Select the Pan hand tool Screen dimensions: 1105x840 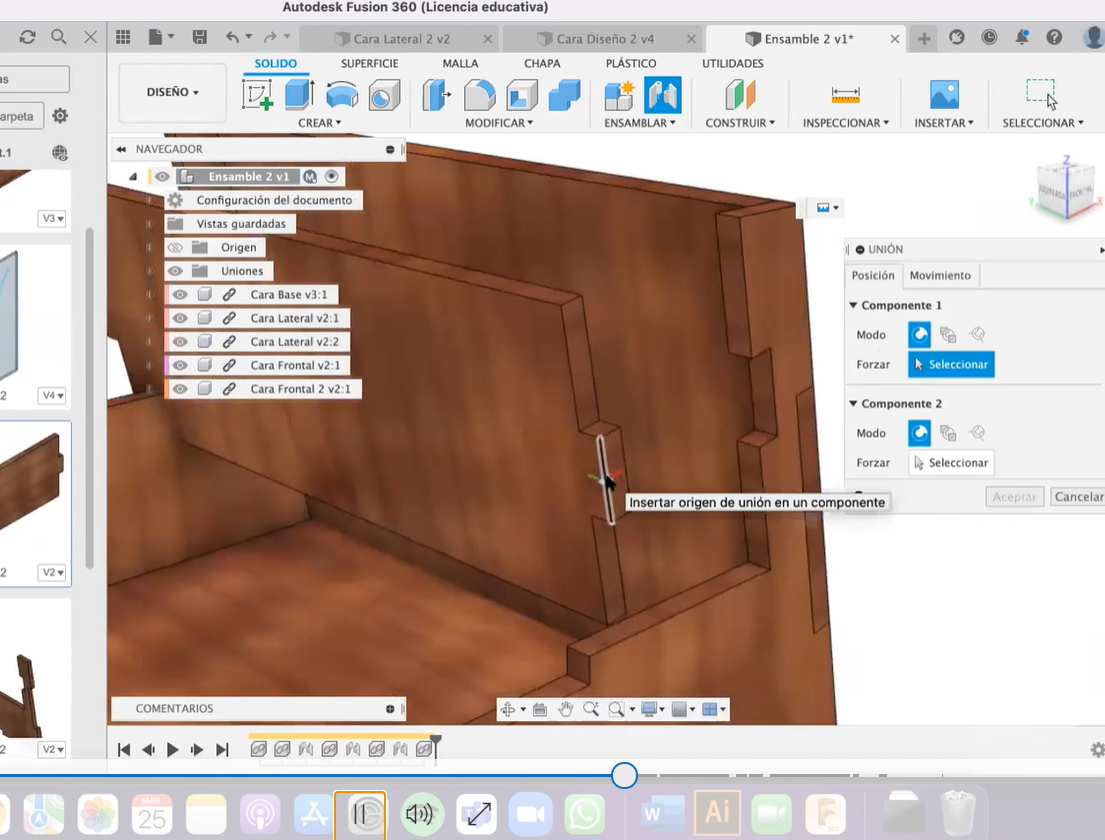point(566,709)
